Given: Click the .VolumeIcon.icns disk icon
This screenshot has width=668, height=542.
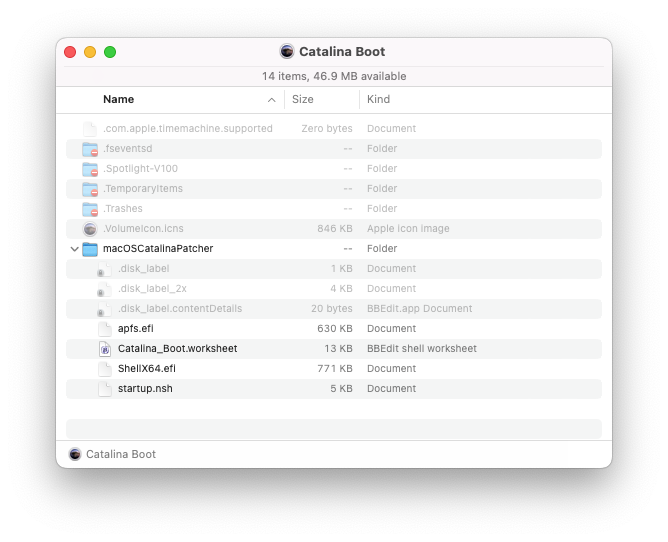Looking at the screenshot, I should pos(90,229).
